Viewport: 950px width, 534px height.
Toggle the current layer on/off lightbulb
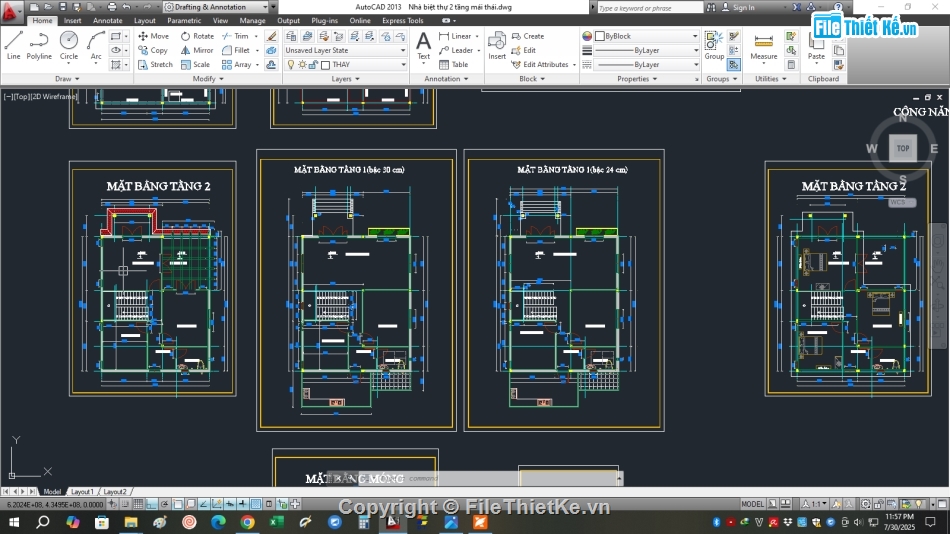click(291, 64)
